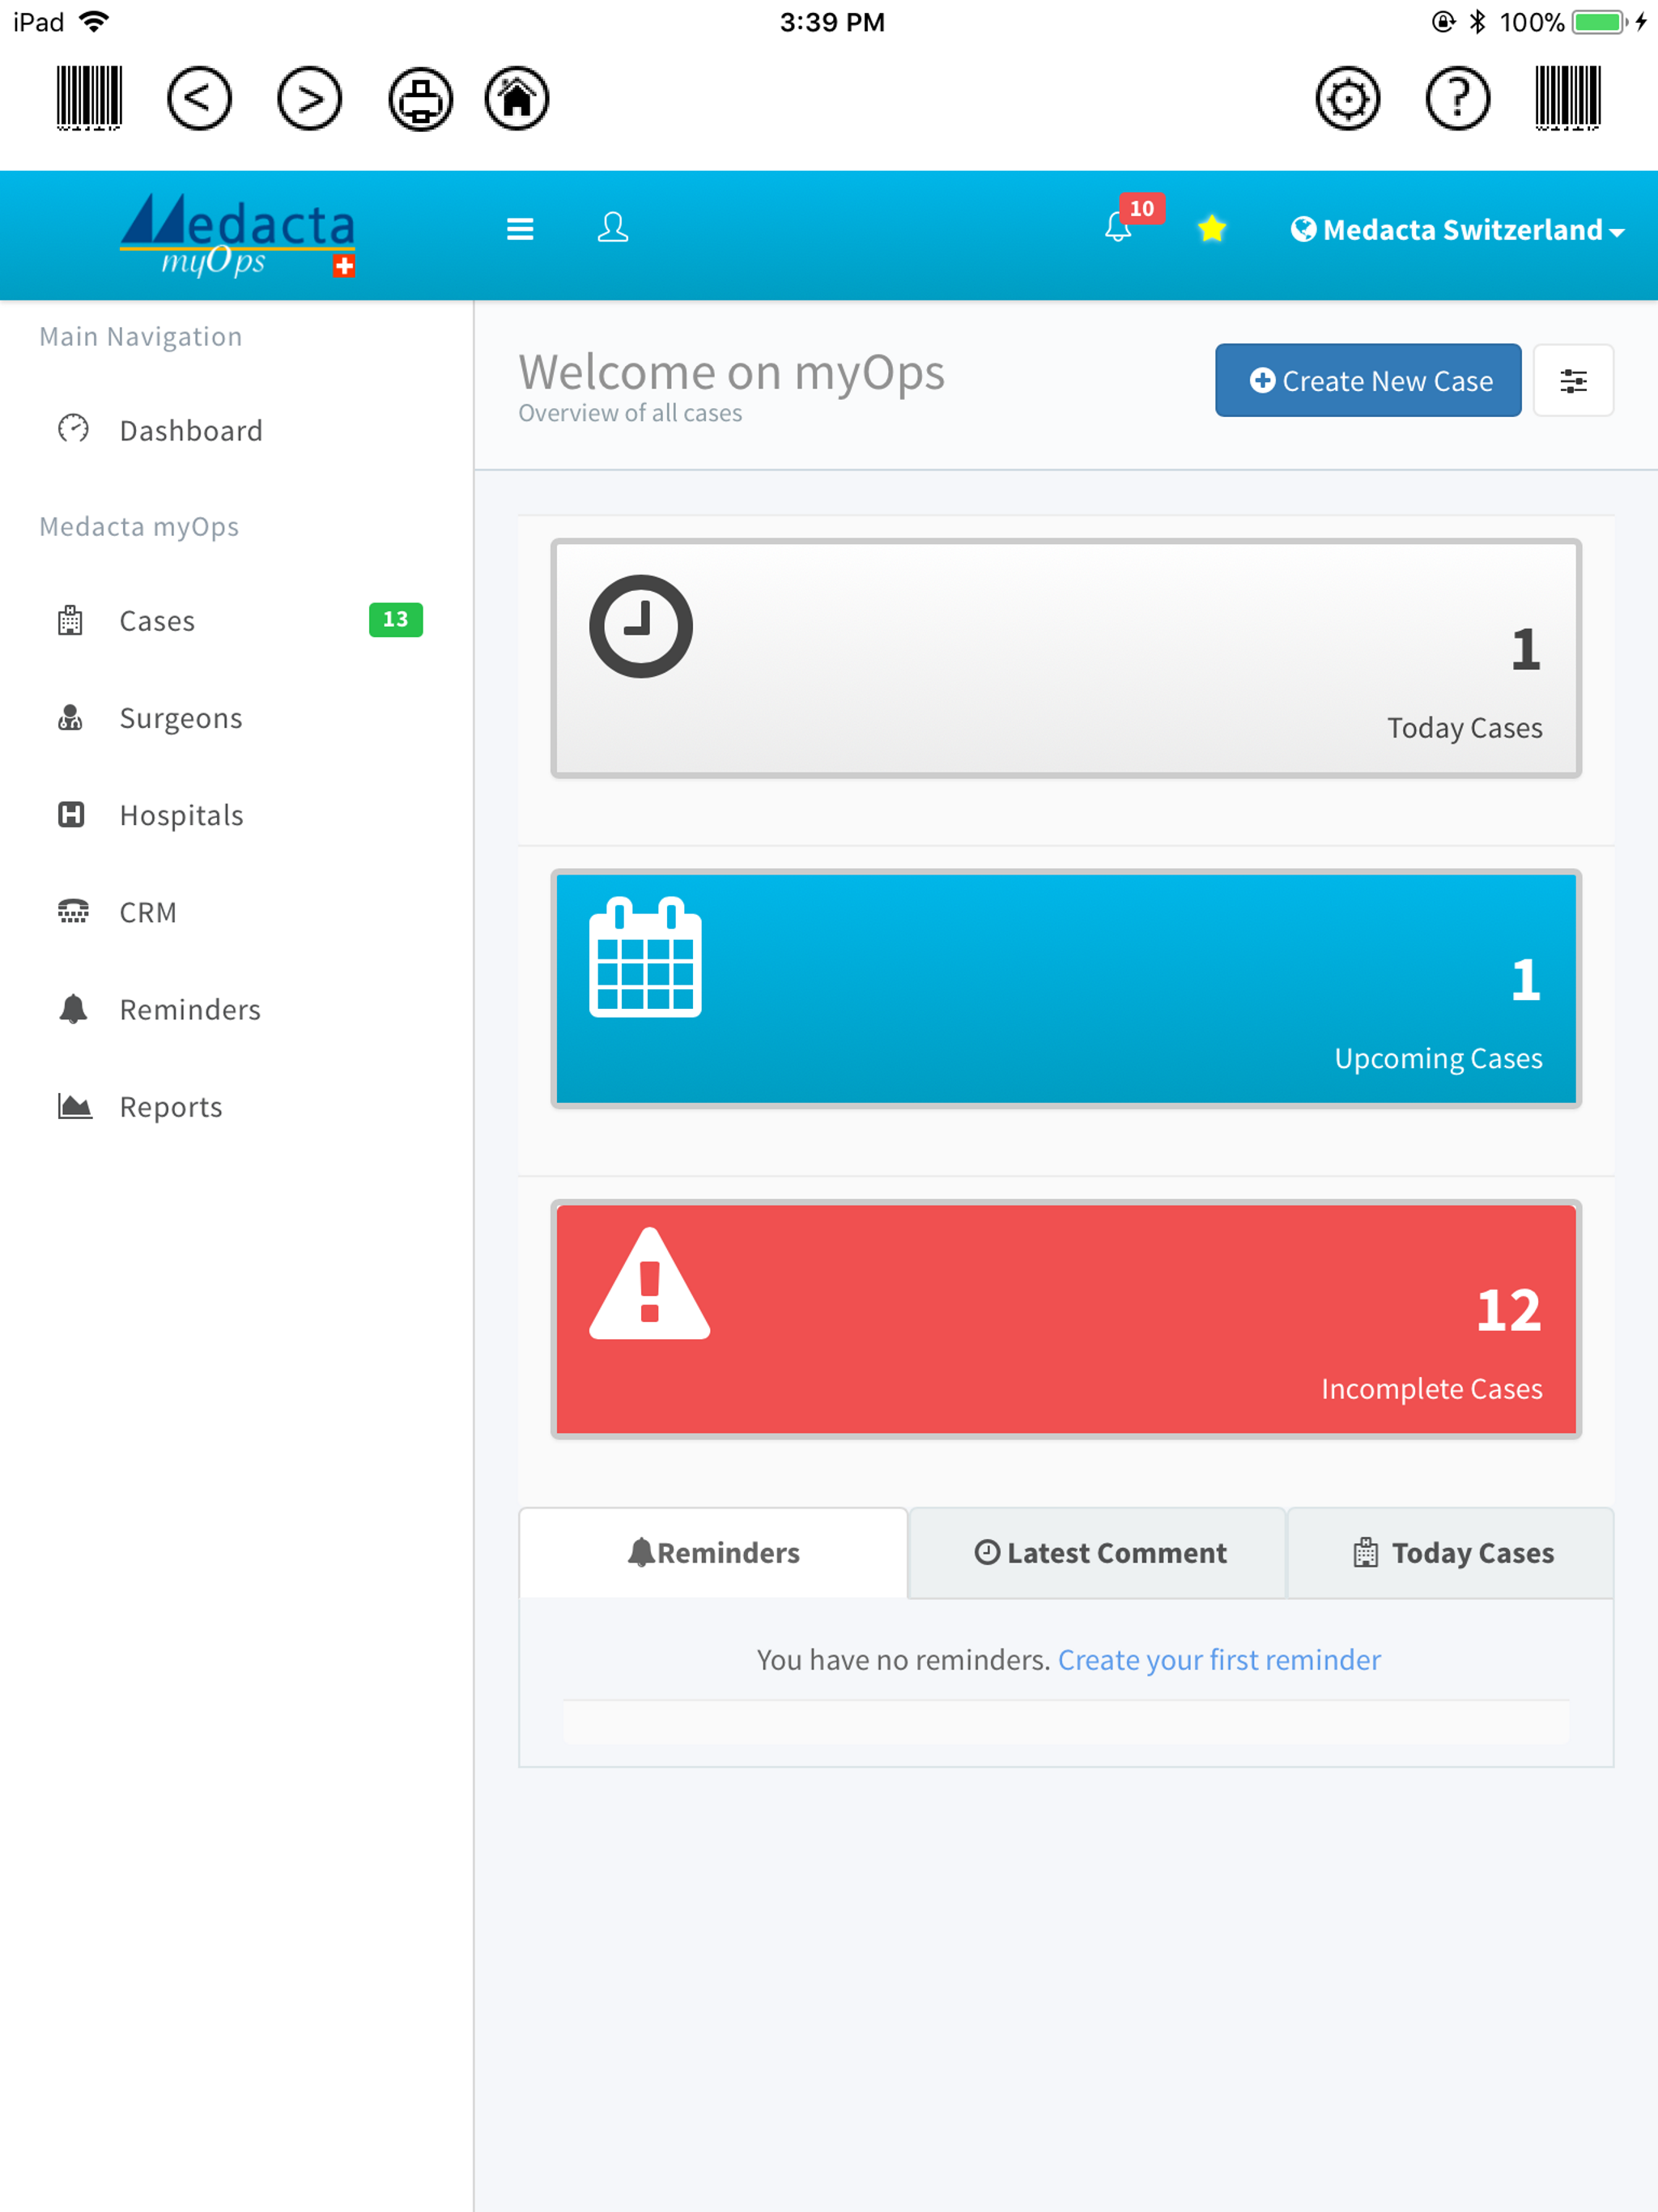This screenshot has width=1658, height=2212.
Task: Open Cases in the sidebar navigation
Action: coord(157,621)
